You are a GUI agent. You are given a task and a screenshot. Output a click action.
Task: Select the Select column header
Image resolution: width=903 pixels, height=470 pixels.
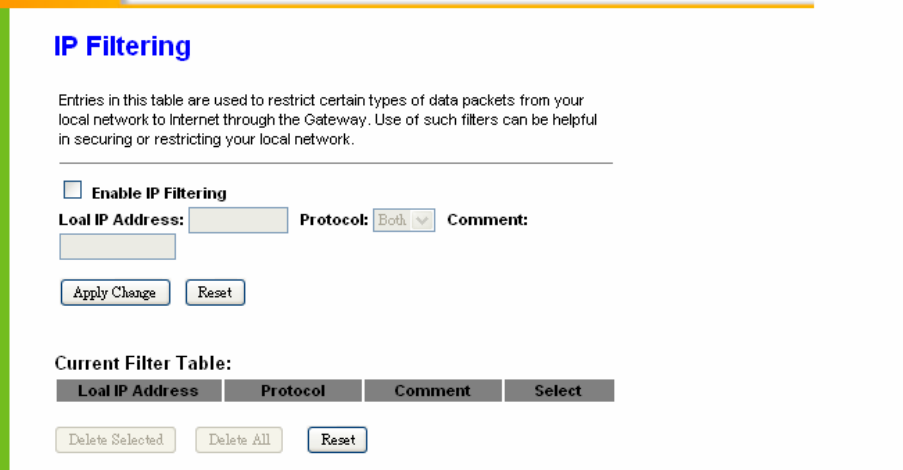[x=559, y=391]
